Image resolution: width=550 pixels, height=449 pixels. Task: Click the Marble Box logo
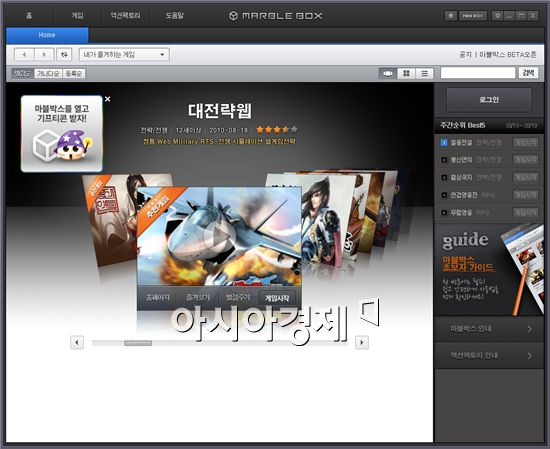click(275, 15)
